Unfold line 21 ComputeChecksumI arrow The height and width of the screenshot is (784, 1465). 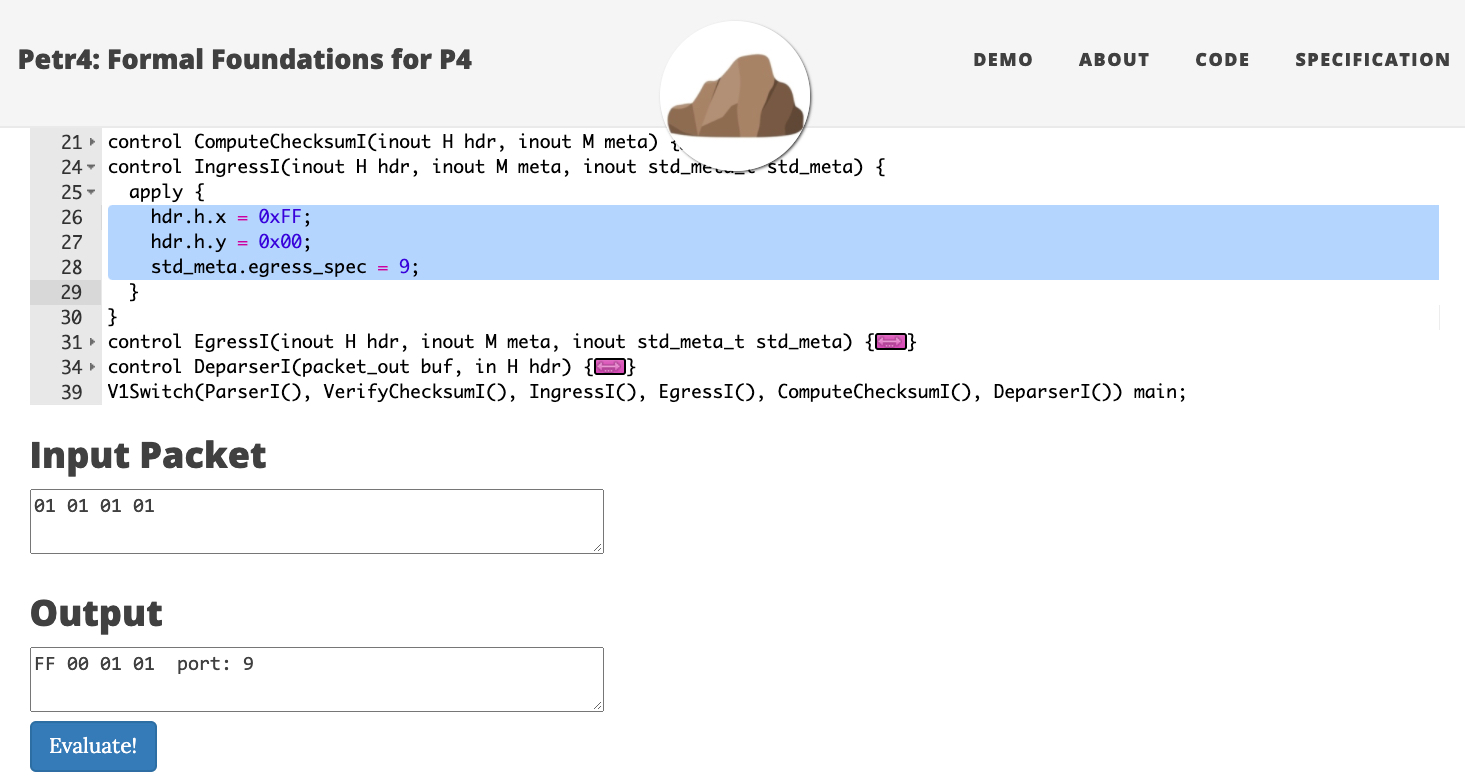click(x=92, y=143)
